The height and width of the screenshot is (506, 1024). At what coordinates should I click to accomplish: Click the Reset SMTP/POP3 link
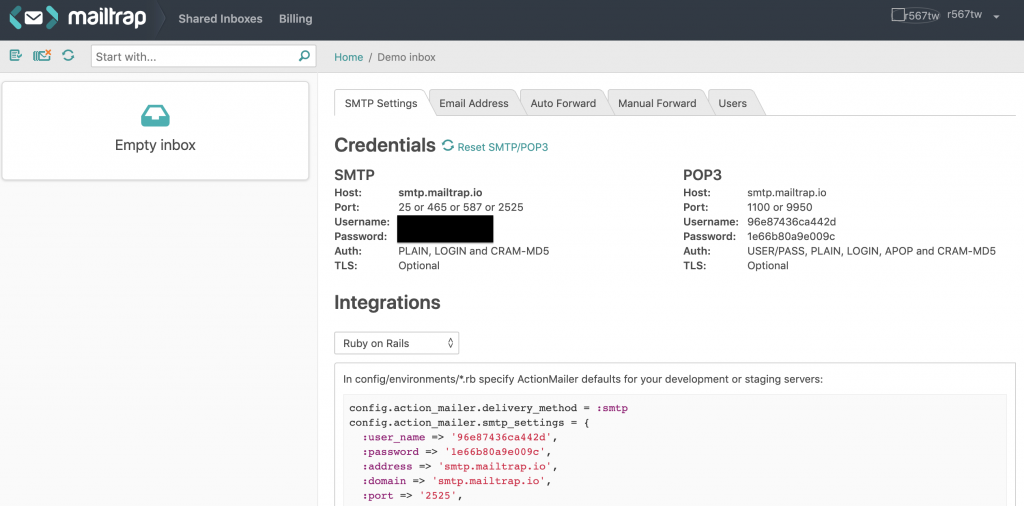[502, 147]
